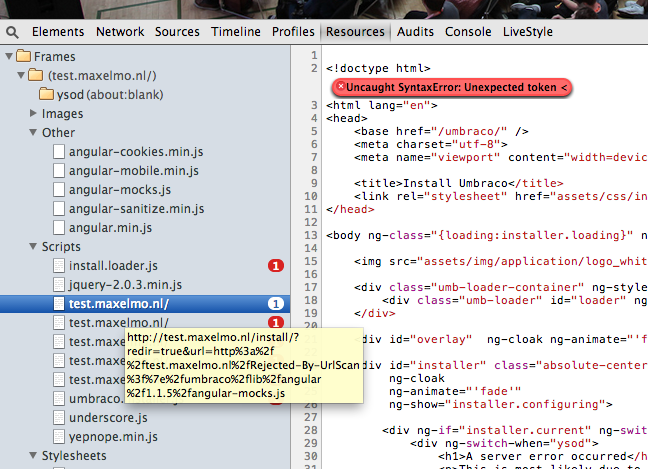Viewport: 648px width, 469px height.
Task: Click line number 3 in the source gutter
Action: click(314, 105)
